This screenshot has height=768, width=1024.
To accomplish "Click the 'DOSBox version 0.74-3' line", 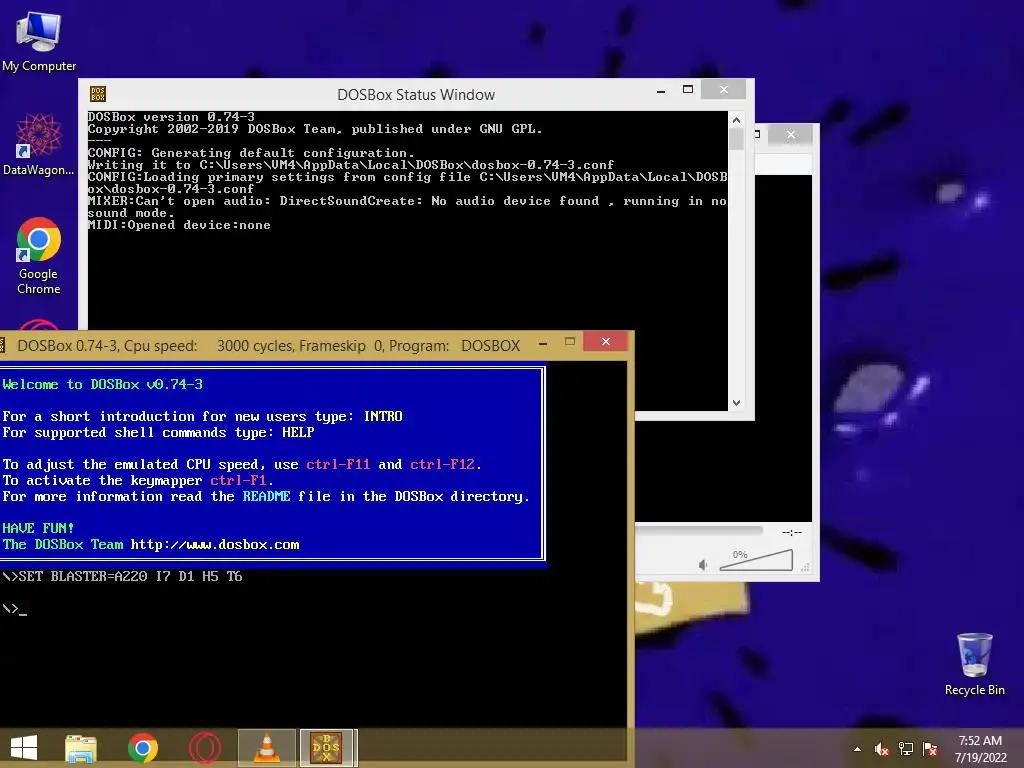I will point(171,117).
